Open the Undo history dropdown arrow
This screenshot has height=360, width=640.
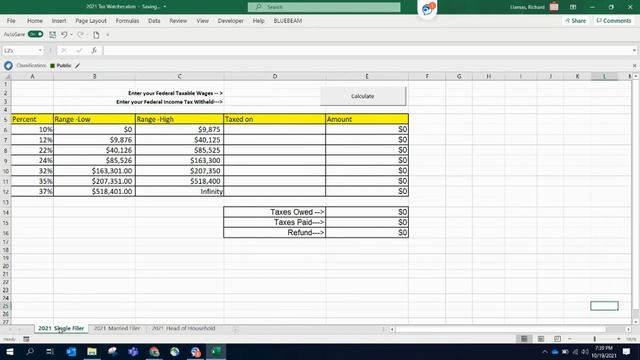point(71,35)
